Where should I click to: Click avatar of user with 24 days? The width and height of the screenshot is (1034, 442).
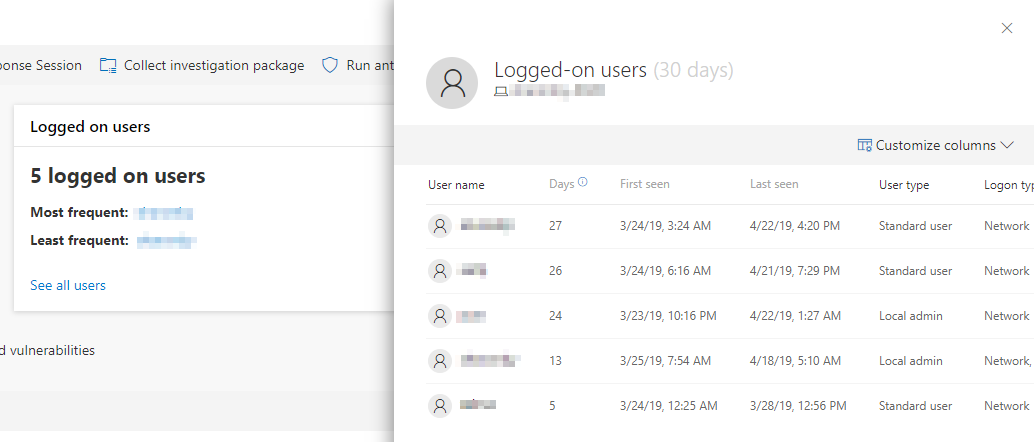coord(440,316)
